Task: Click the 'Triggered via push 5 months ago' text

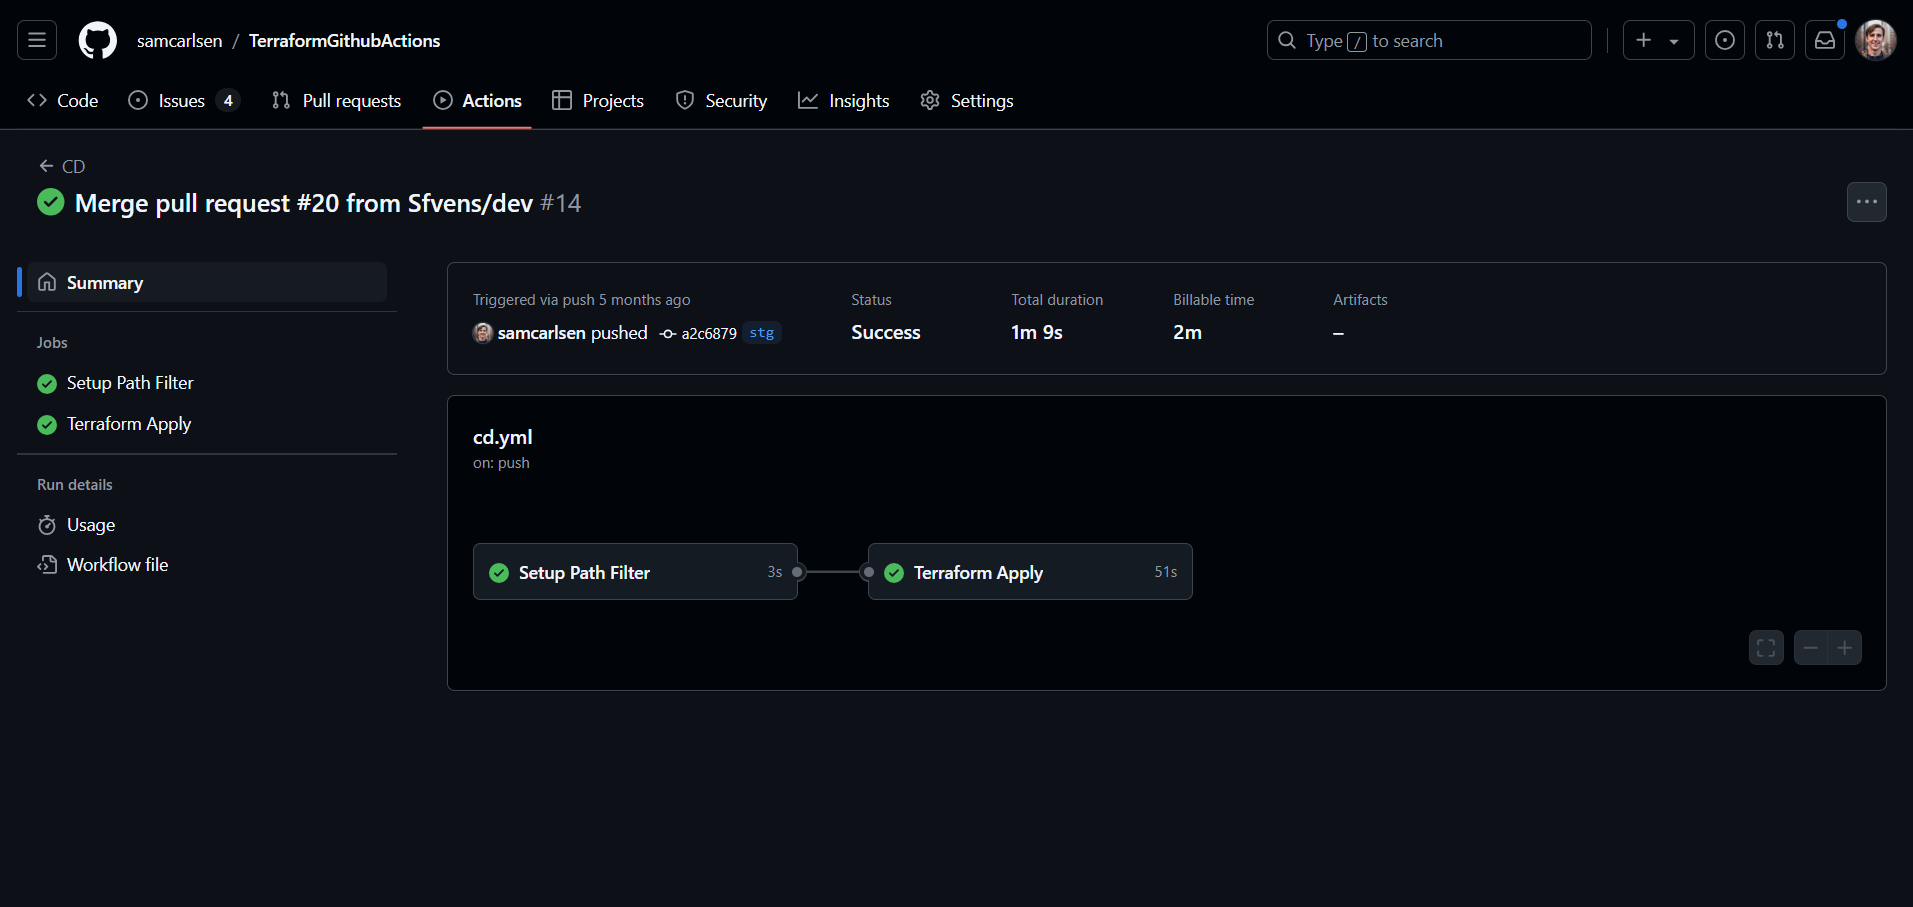Action: 582,300
